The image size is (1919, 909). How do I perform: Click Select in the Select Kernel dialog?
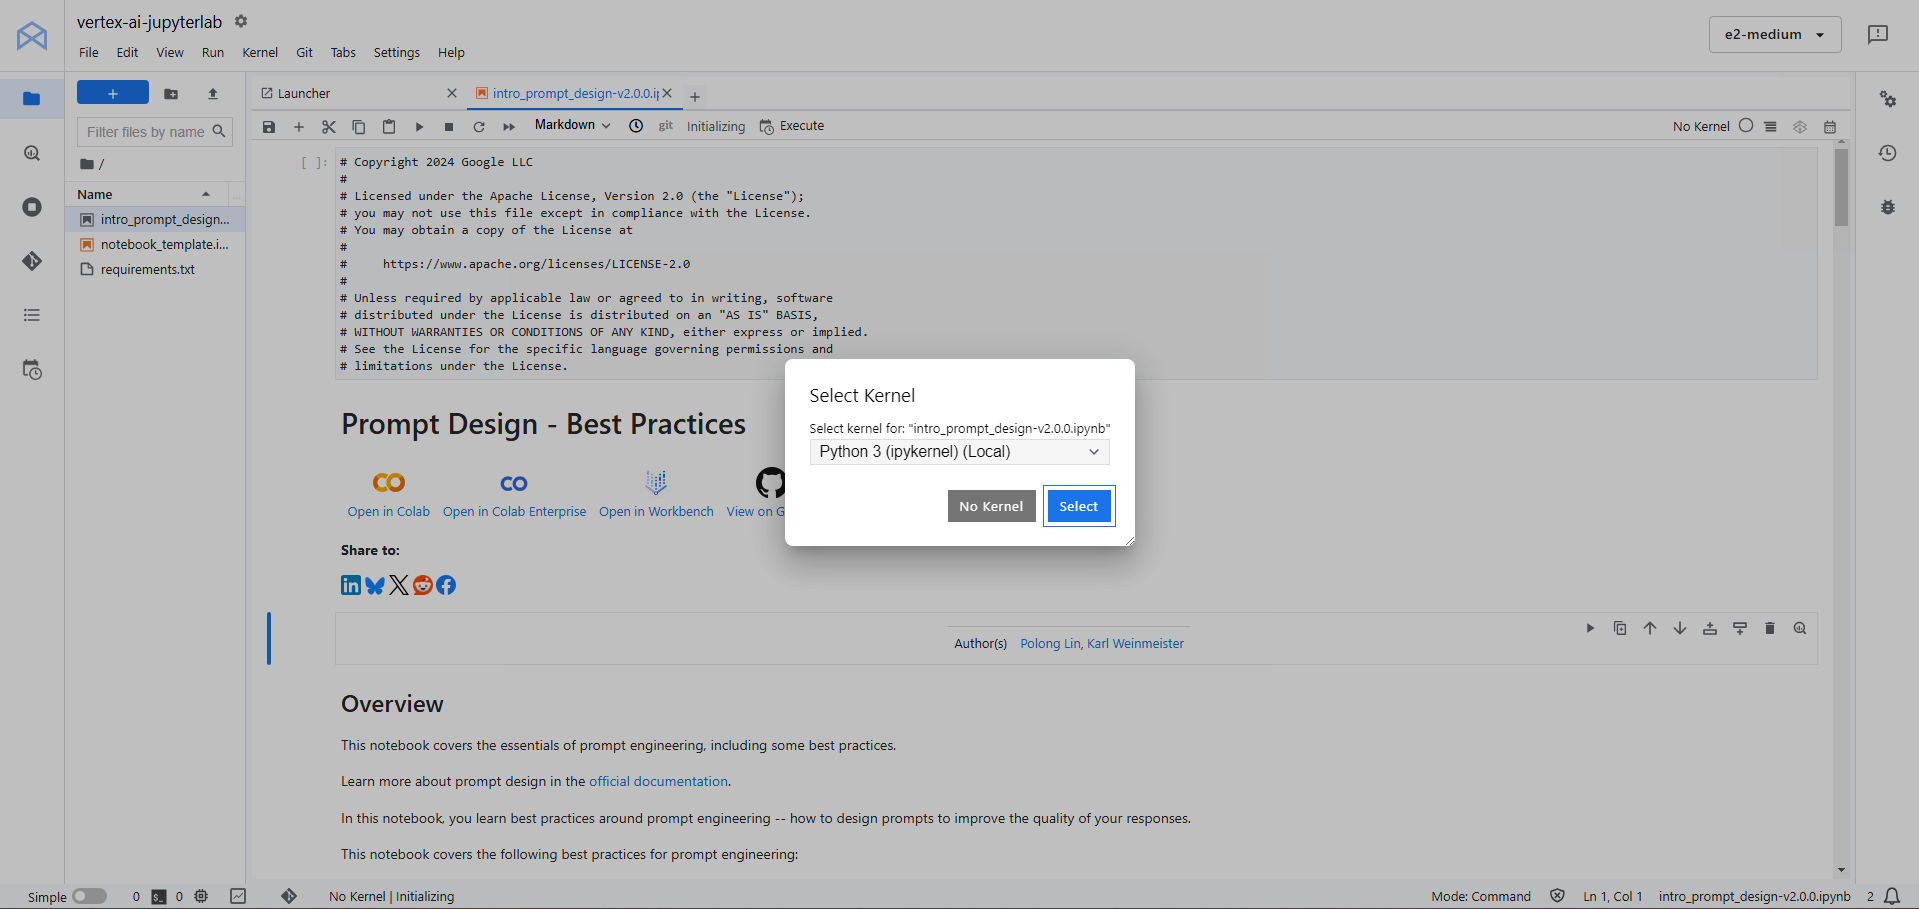(x=1078, y=506)
